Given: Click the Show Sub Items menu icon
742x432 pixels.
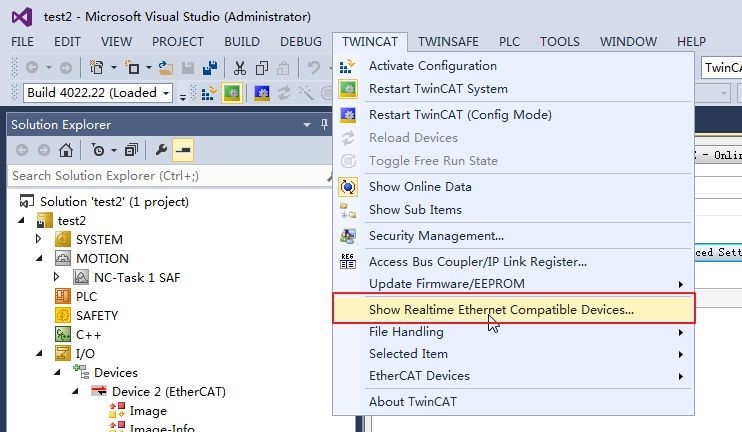Looking at the screenshot, I should [x=348, y=210].
